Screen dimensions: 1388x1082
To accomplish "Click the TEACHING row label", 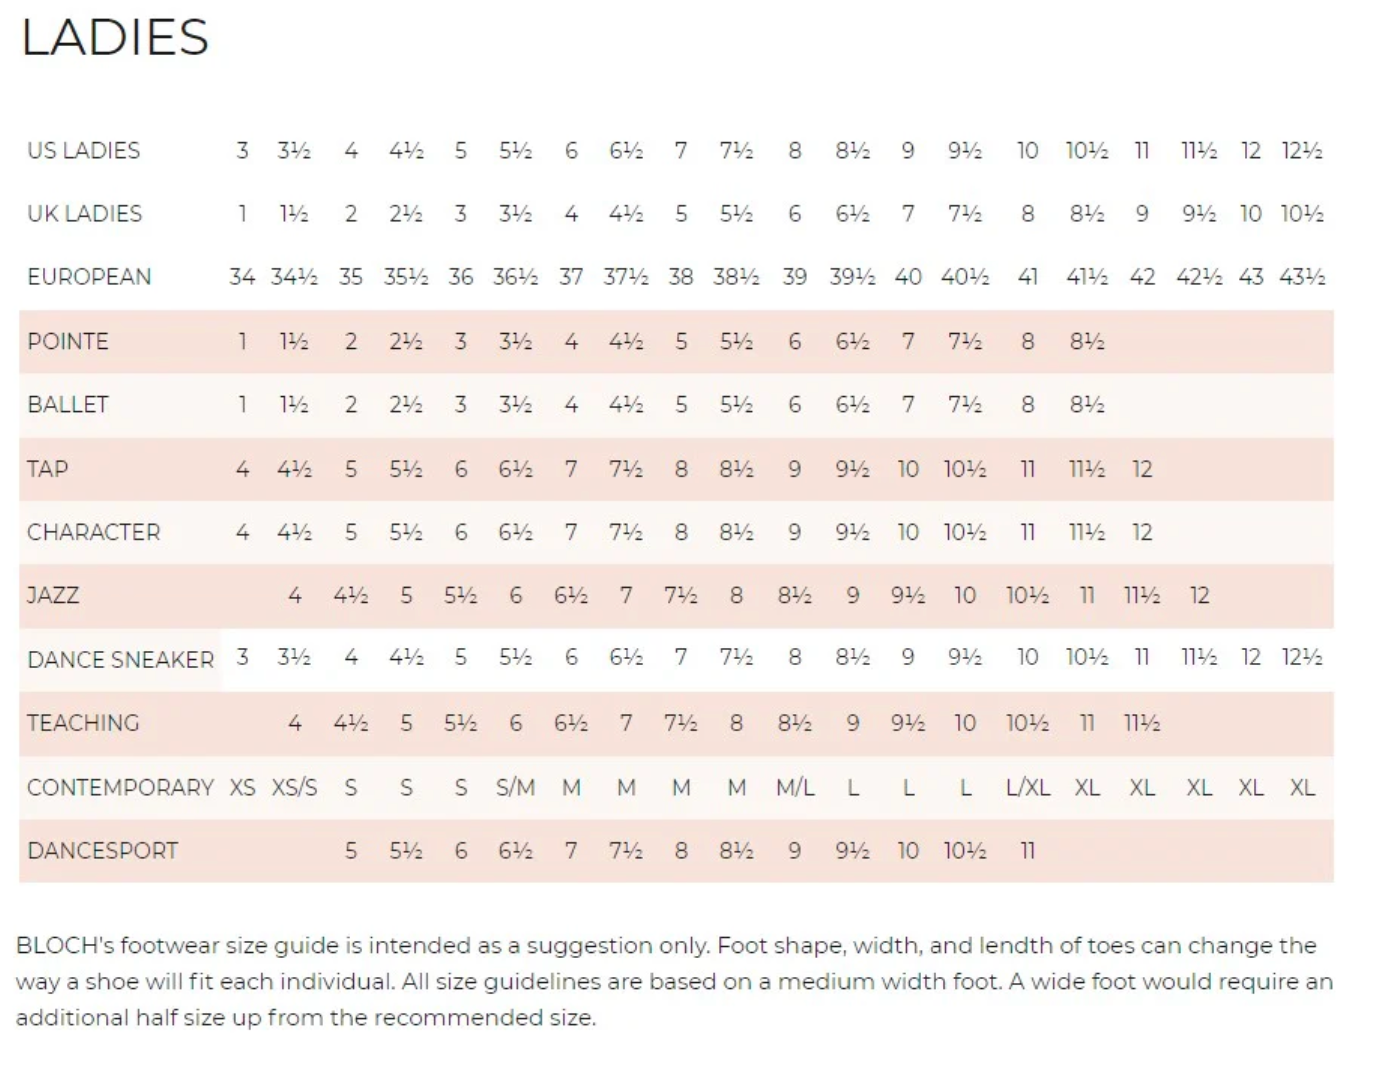I will 83,723.
